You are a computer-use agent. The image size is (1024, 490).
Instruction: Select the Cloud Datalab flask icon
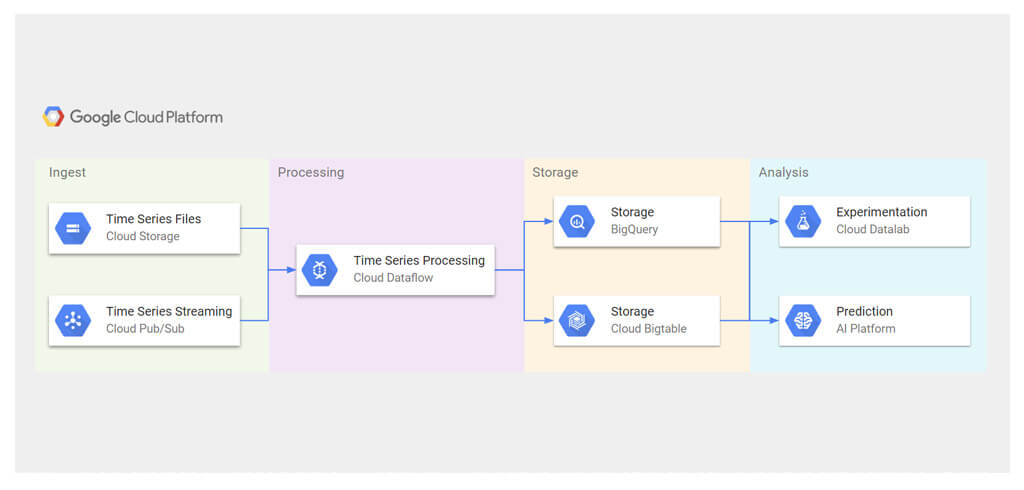pyautogui.click(x=803, y=221)
